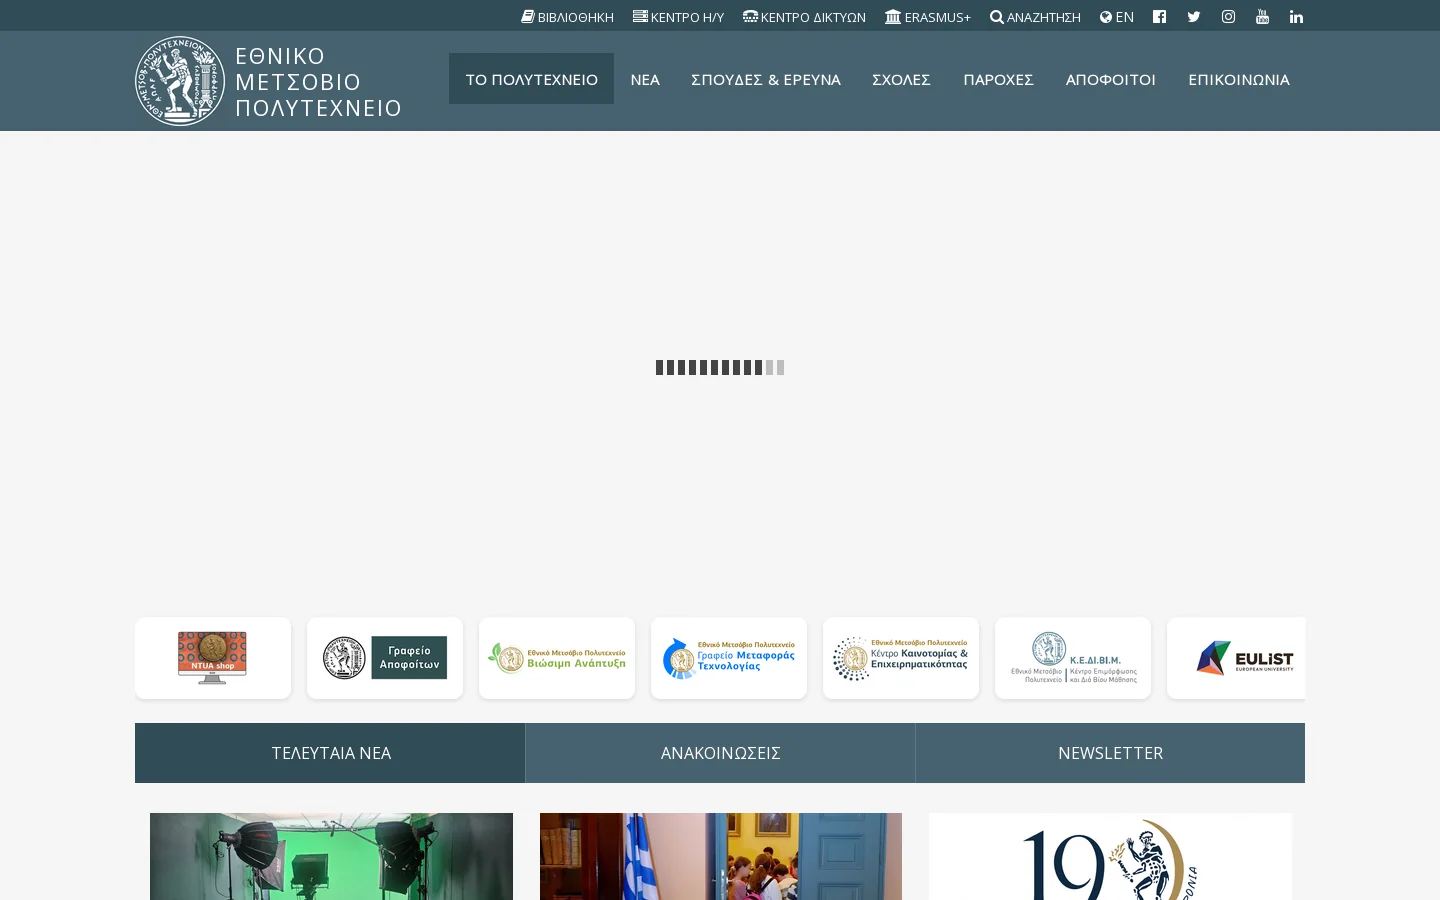Go to ΚΕΝΤΡΟ Η/Υ link
1440x900 pixels.
(x=678, y=17)
